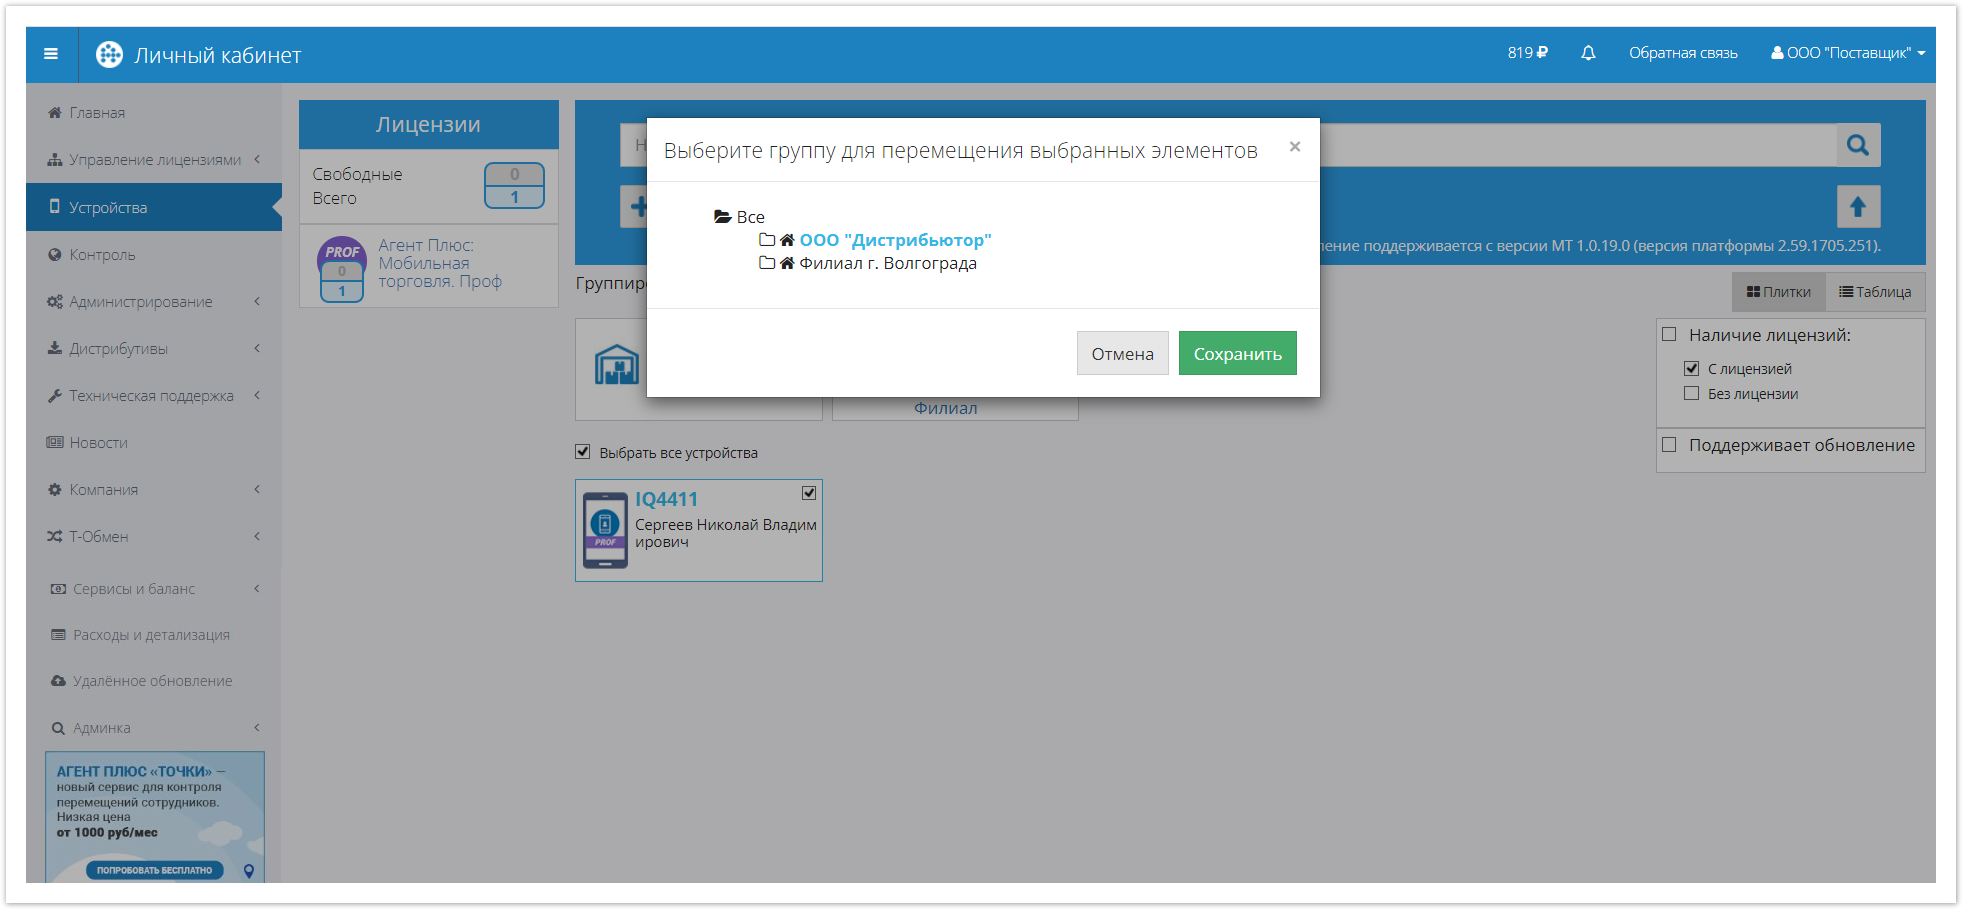The image size is (1962, 909).
Task: Select 'Филиал г. Волгограда' tree folder
Action: pyautogui.click(x=887, y=264)
